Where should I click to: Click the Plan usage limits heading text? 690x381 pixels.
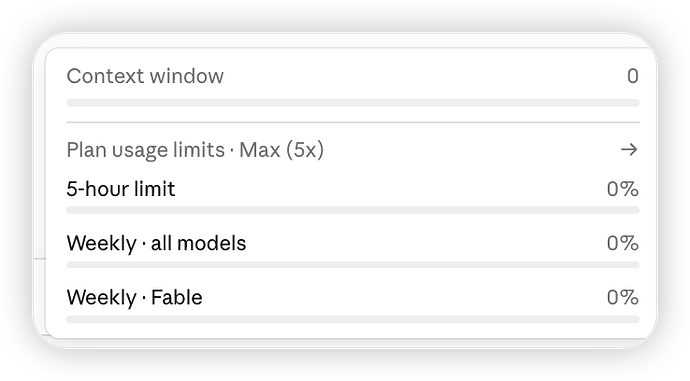pos(146,150)
